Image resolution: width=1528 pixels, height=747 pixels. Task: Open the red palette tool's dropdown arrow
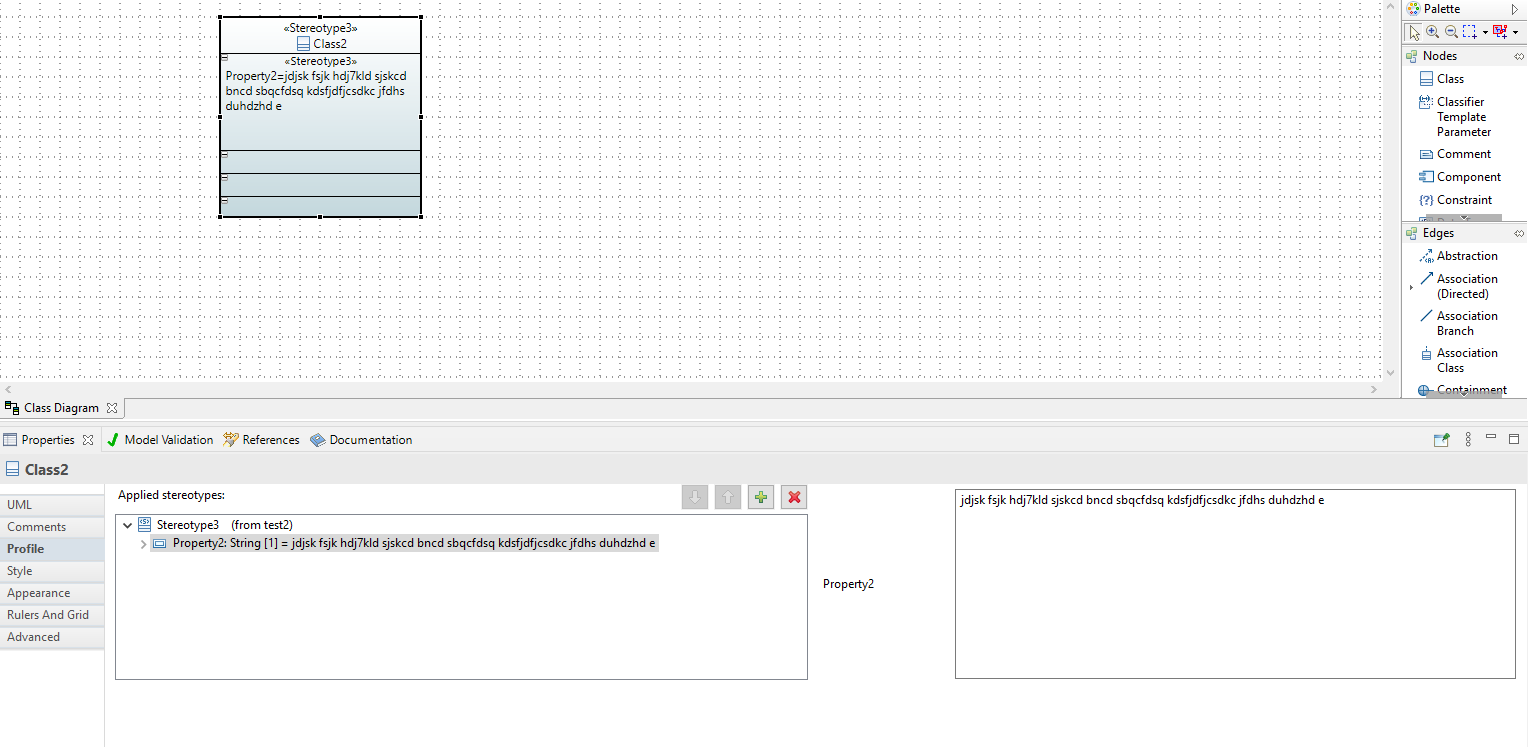1515,33
